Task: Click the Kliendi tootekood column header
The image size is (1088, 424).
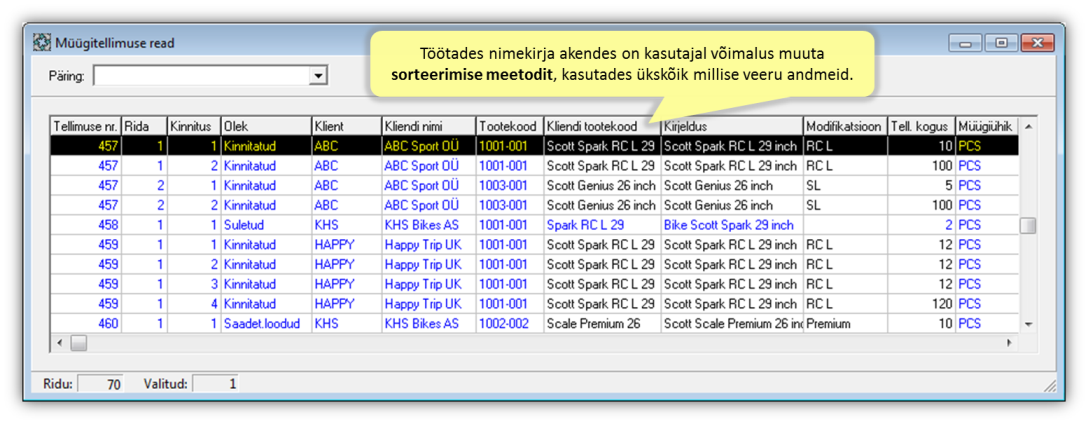Action: (602, 127)
